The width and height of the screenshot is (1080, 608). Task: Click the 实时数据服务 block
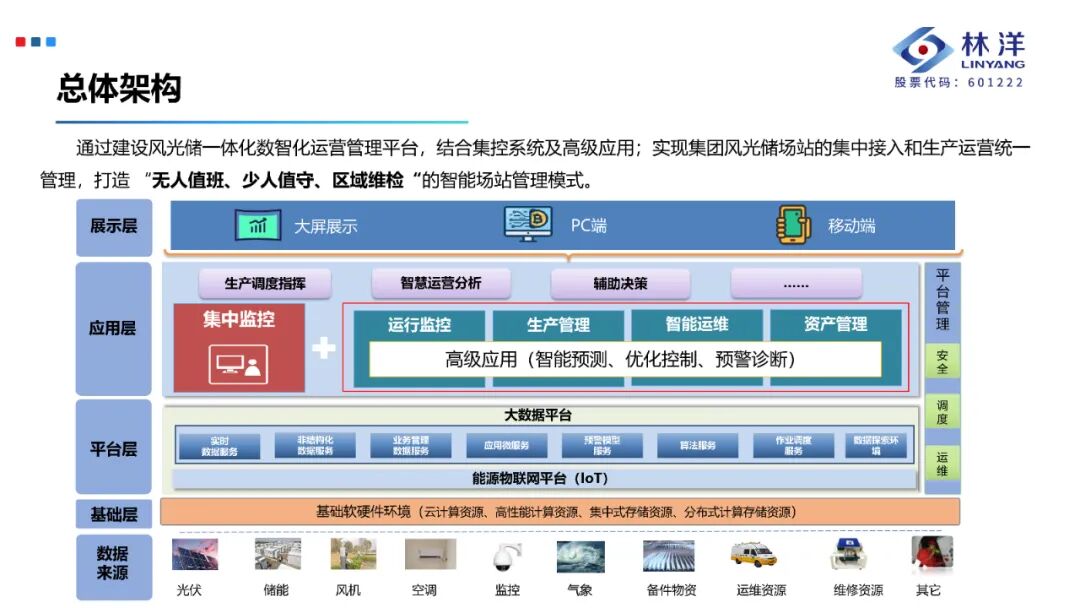(x=220, y=446)
